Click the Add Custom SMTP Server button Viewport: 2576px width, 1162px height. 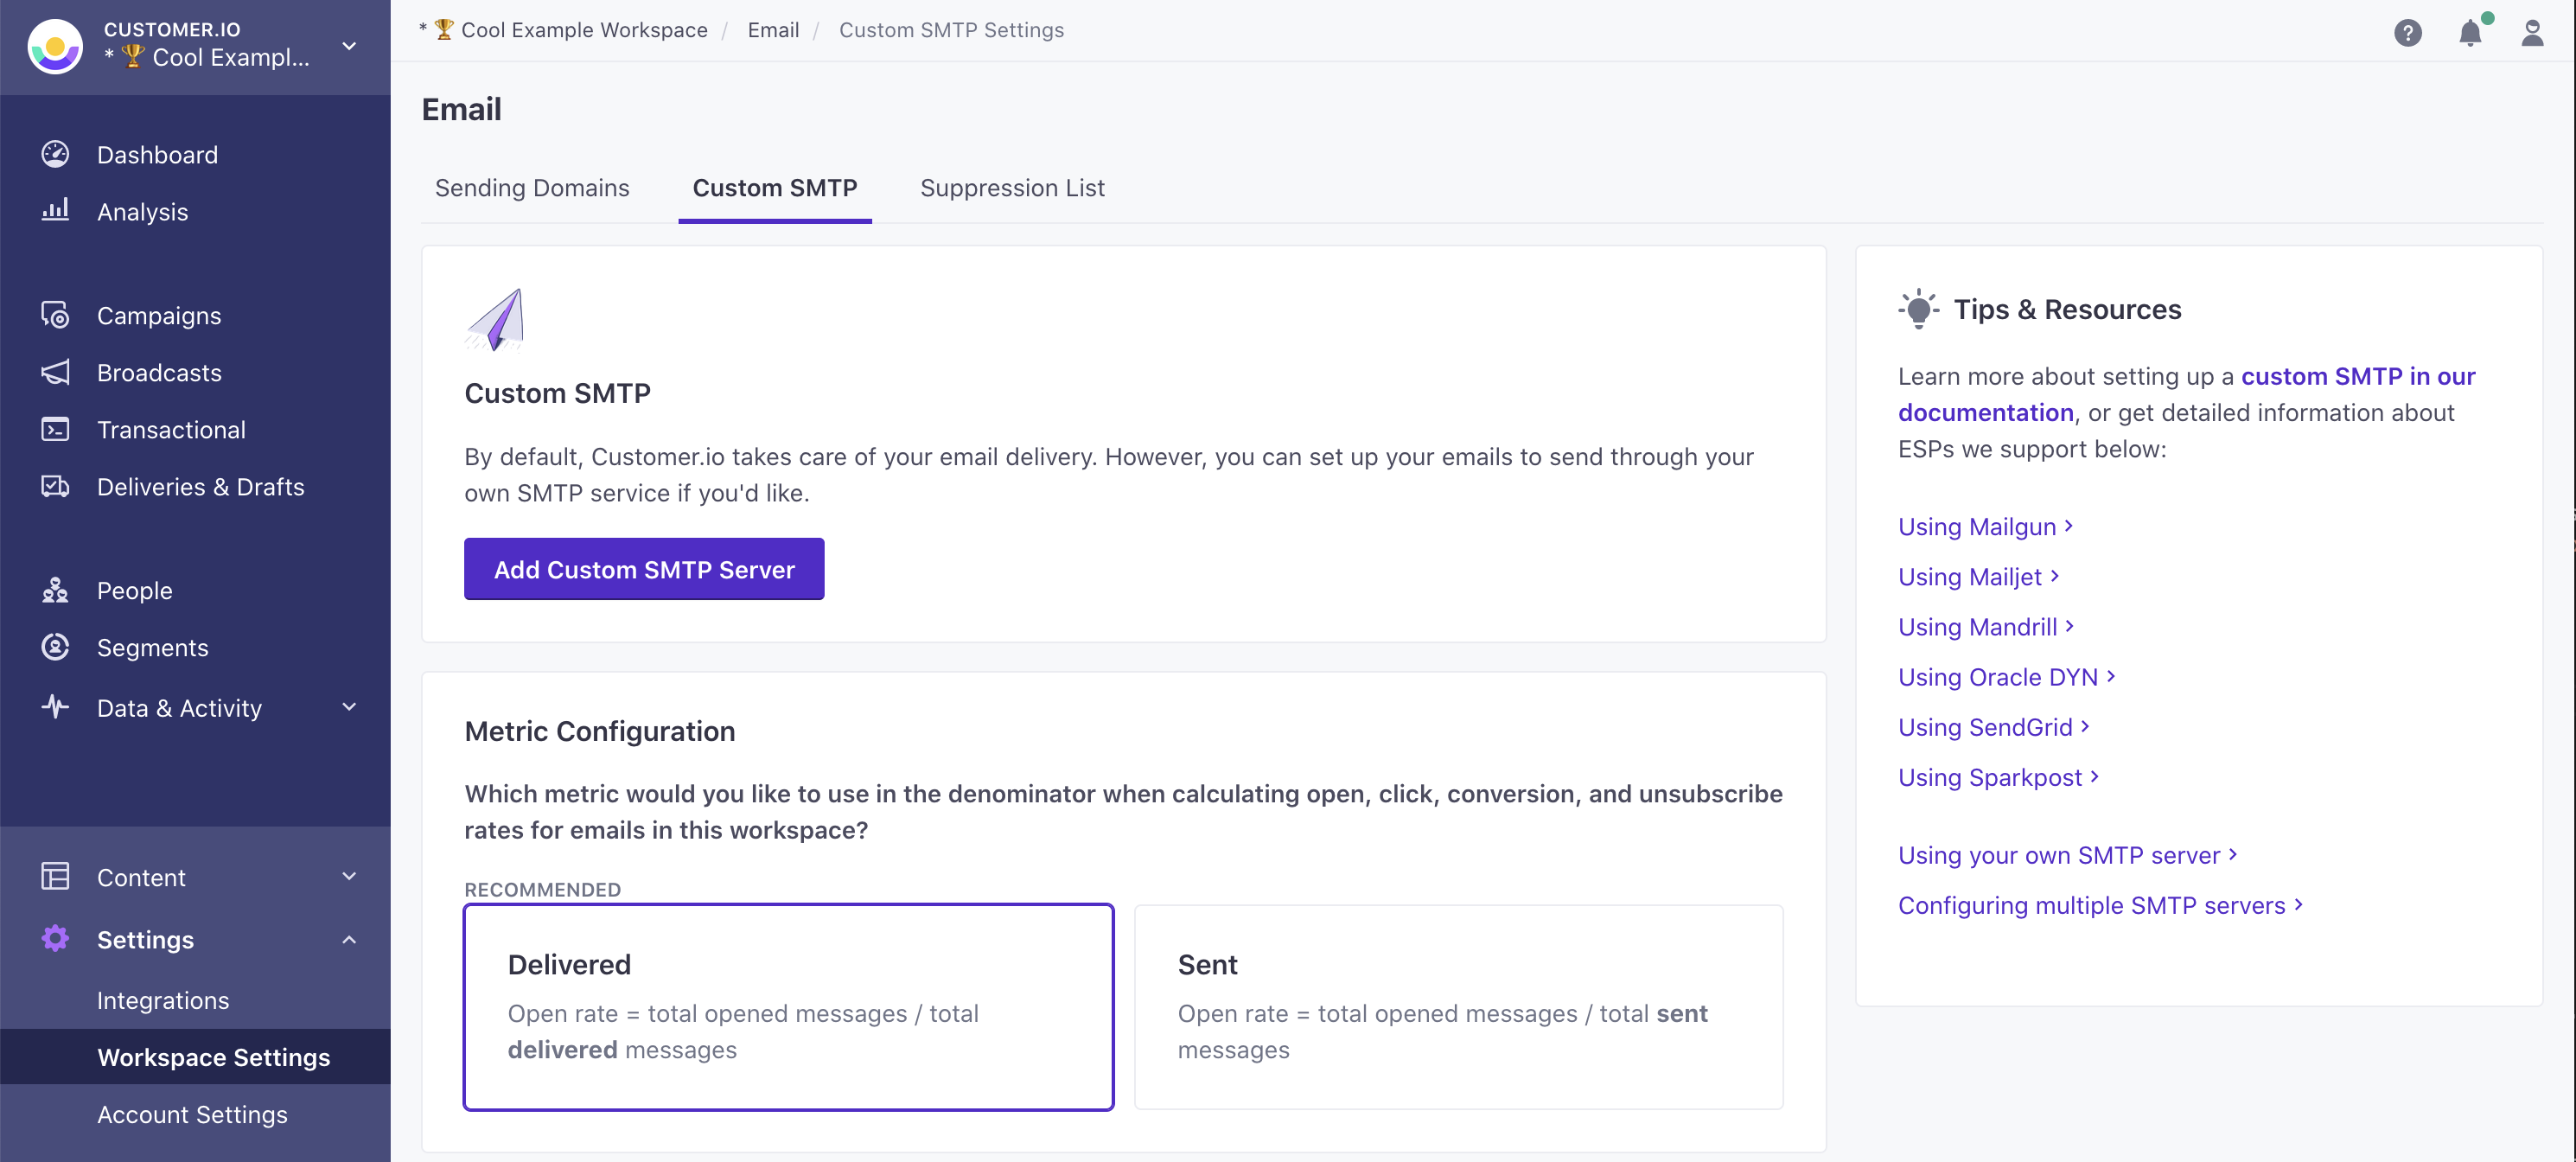[x=644, y=569]
